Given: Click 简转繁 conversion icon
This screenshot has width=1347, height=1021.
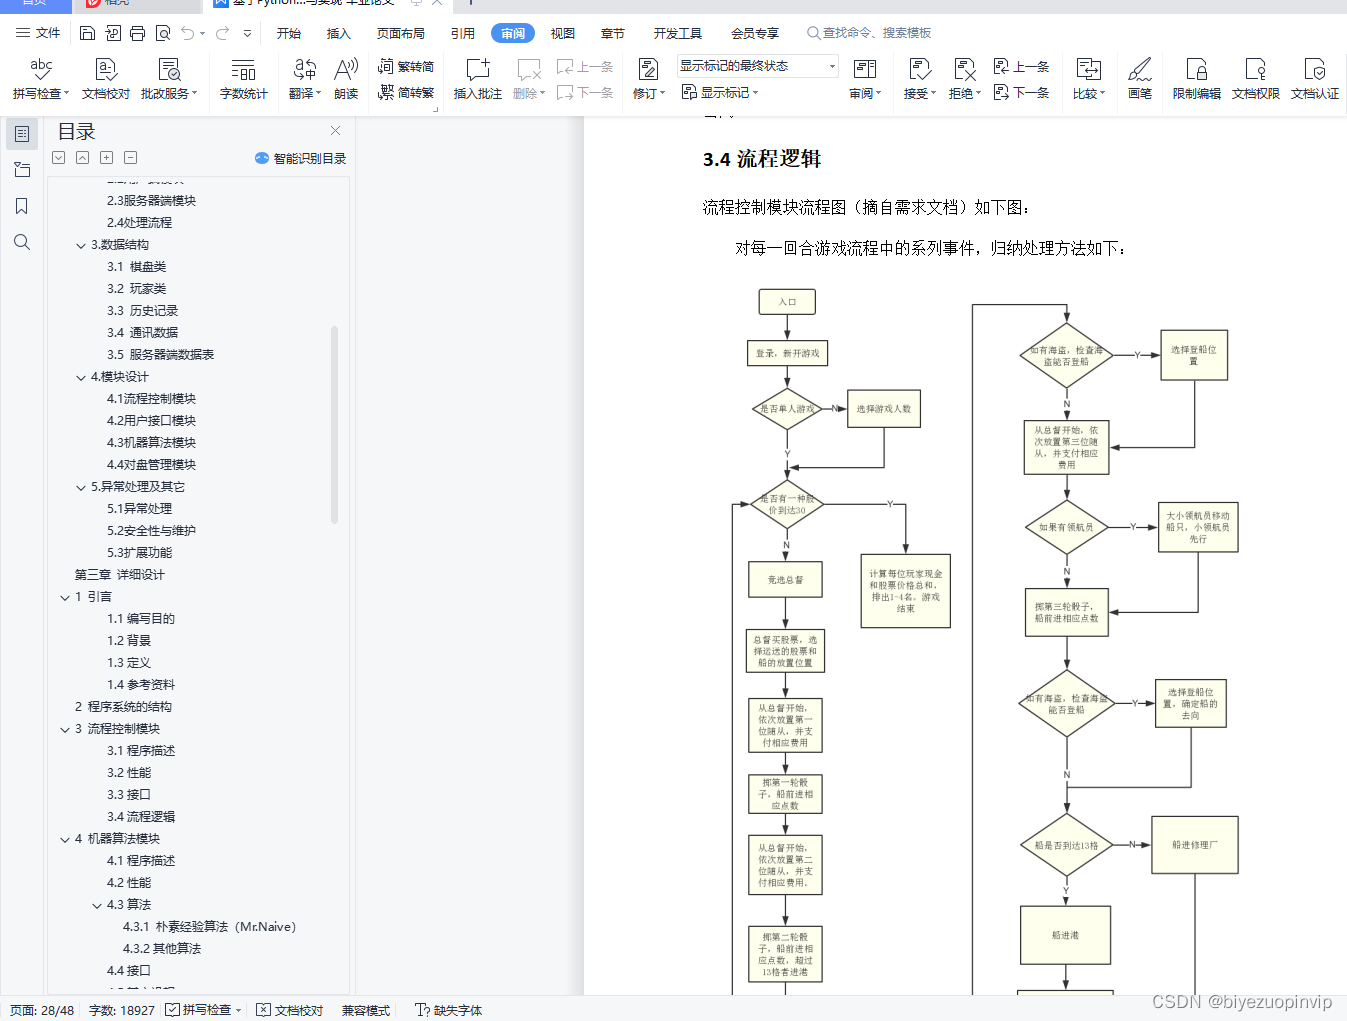Looking at the screenshot, I should 406,92.
